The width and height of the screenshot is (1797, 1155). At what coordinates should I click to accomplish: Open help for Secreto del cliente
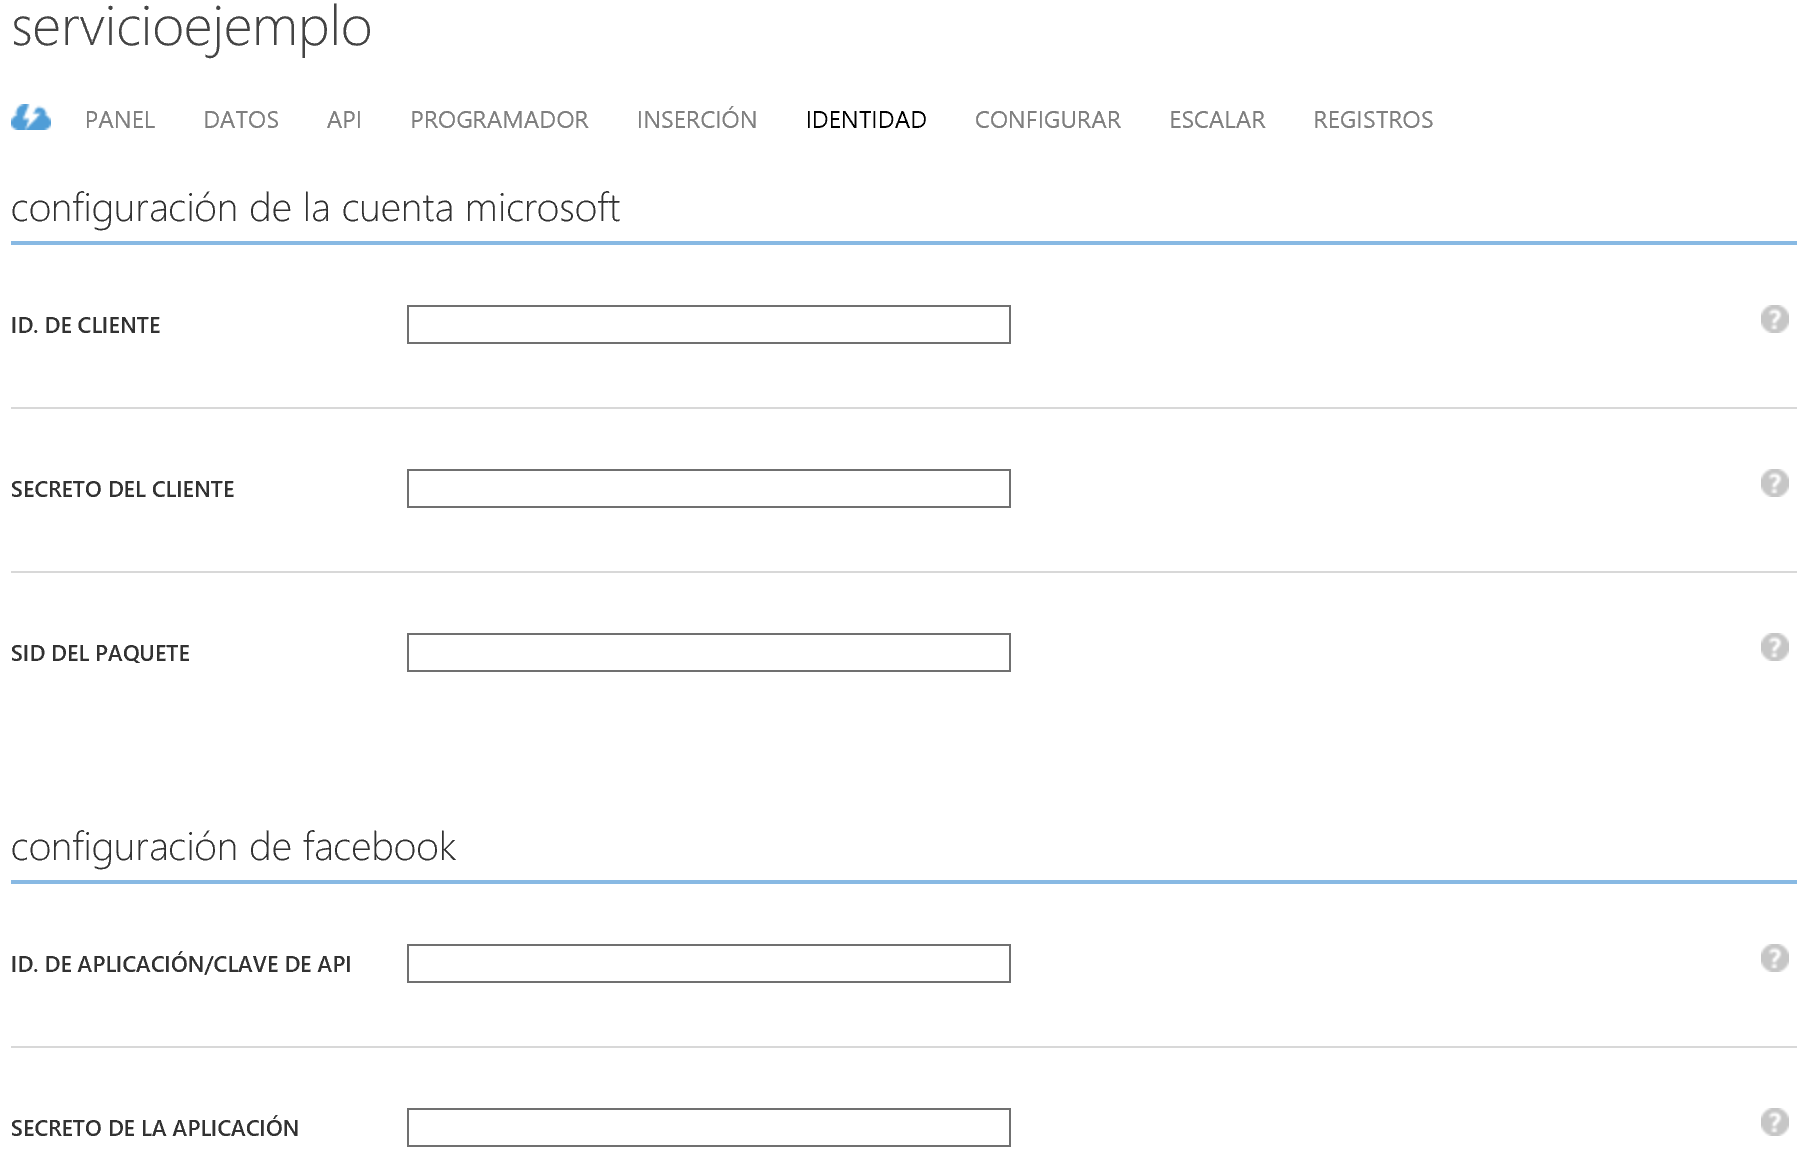1774,483
